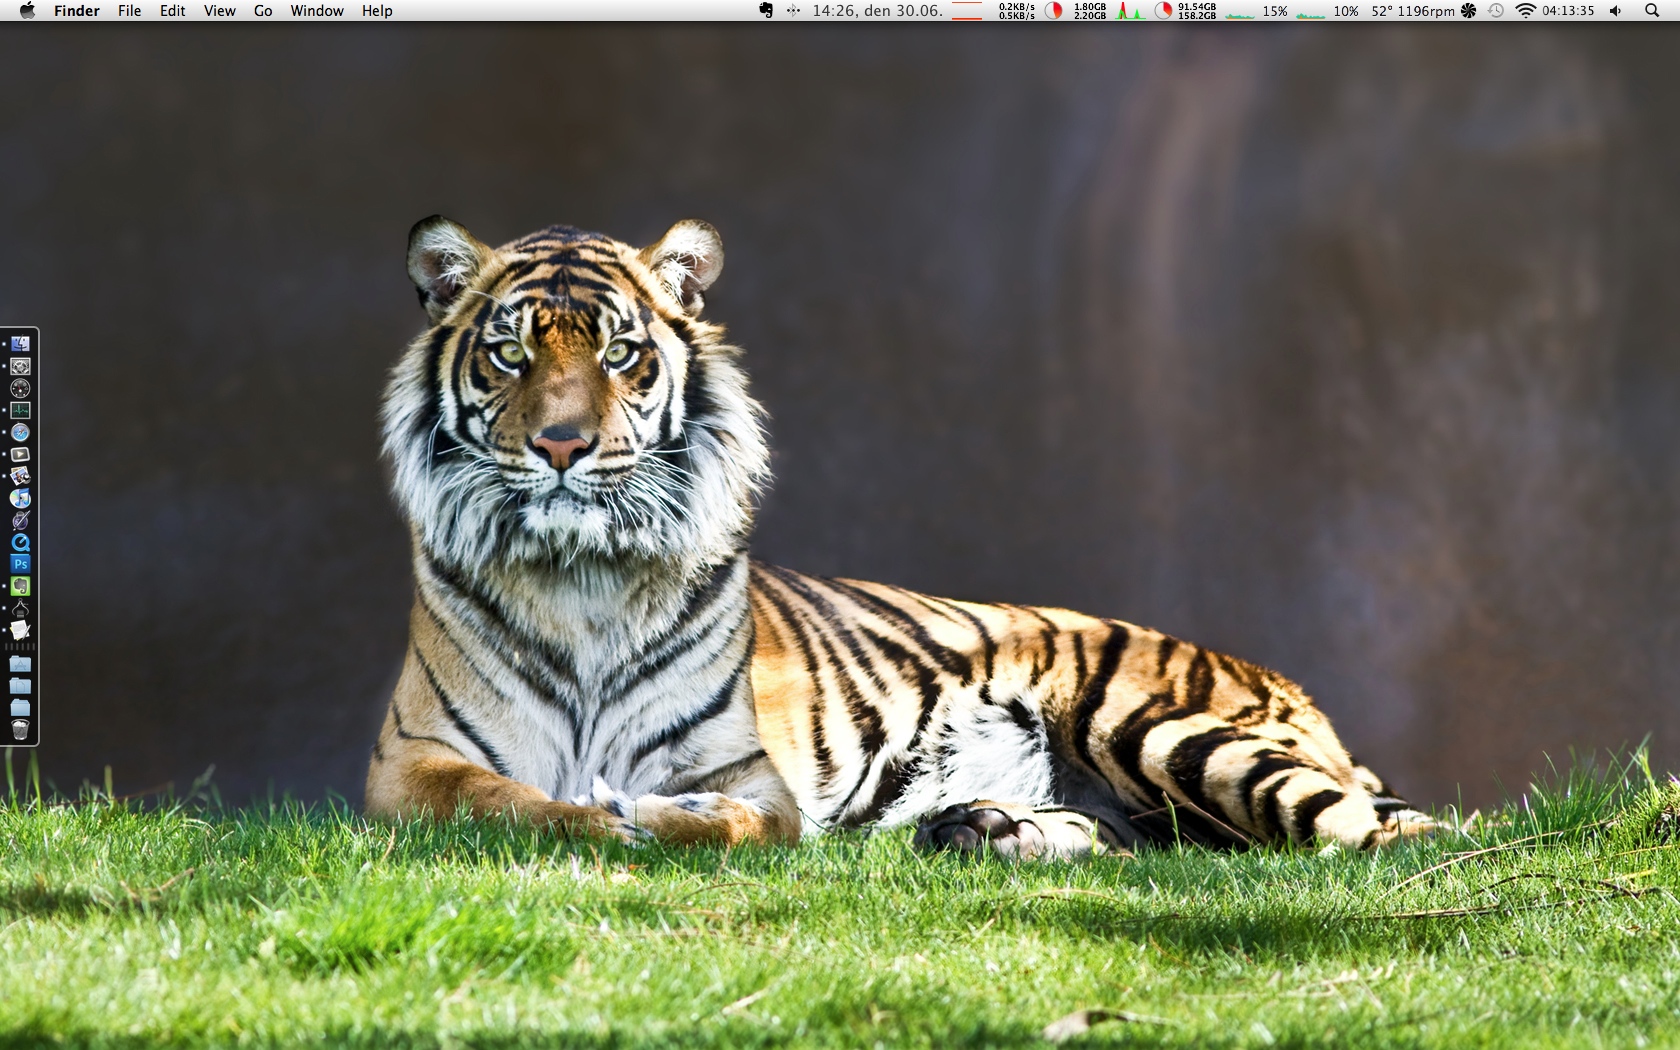Click the green CPU activity graph
Screen dimensions: 1680x1050
[x=1131, y=11]
